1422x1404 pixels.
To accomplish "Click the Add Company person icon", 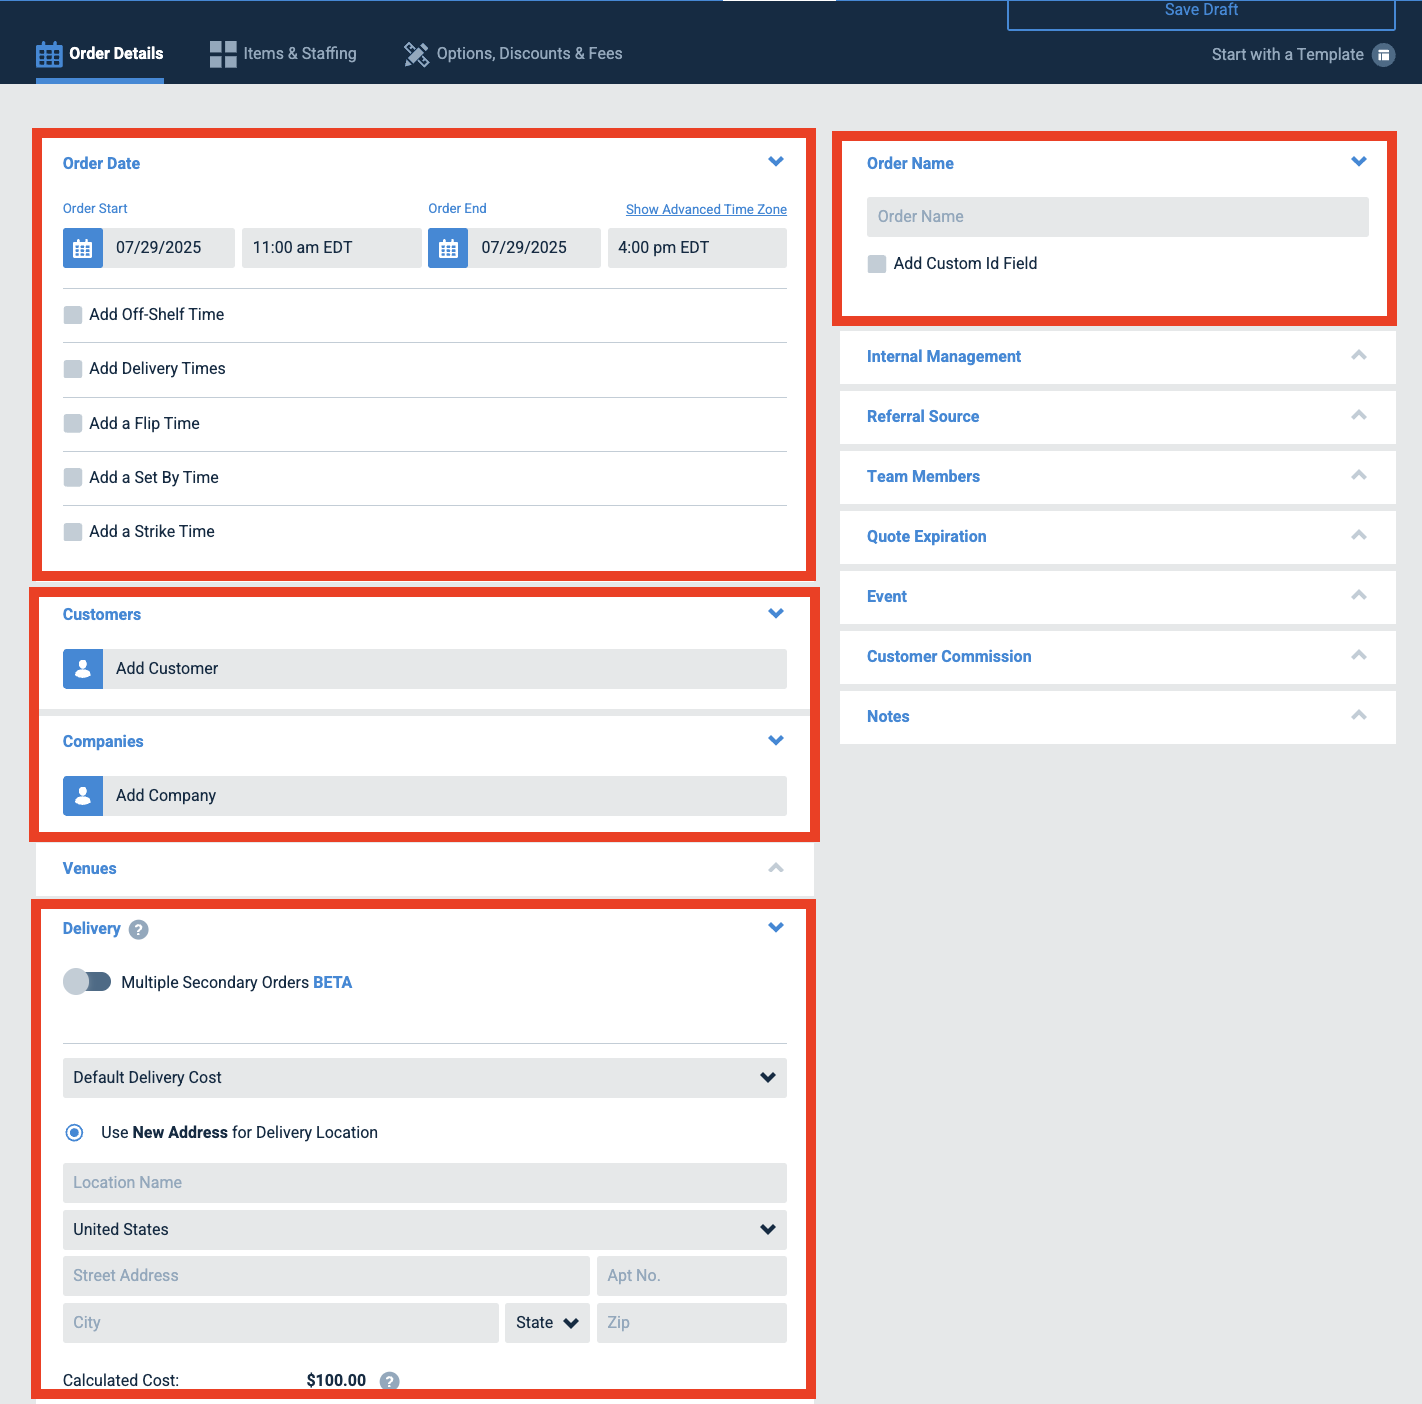I will 83,796.
